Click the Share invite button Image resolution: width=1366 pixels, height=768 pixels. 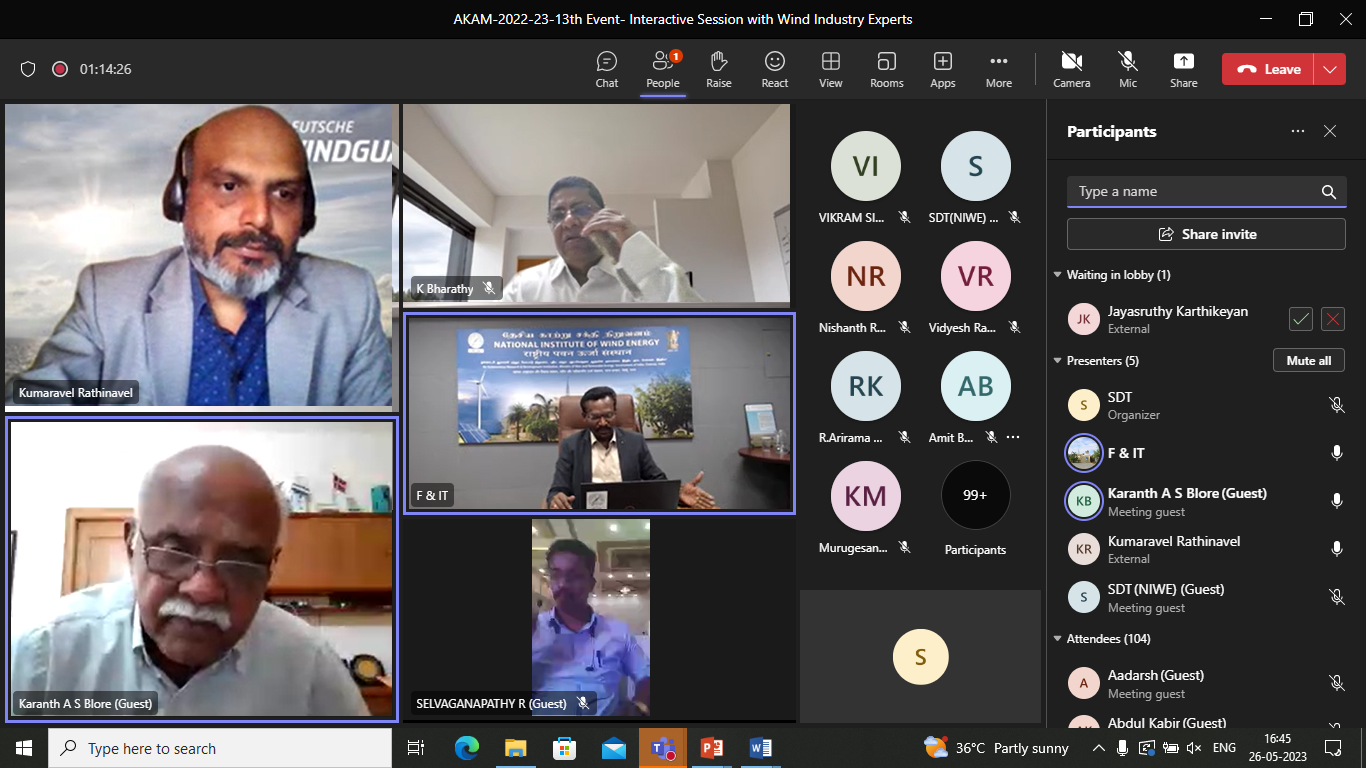tap(1206, 234)
